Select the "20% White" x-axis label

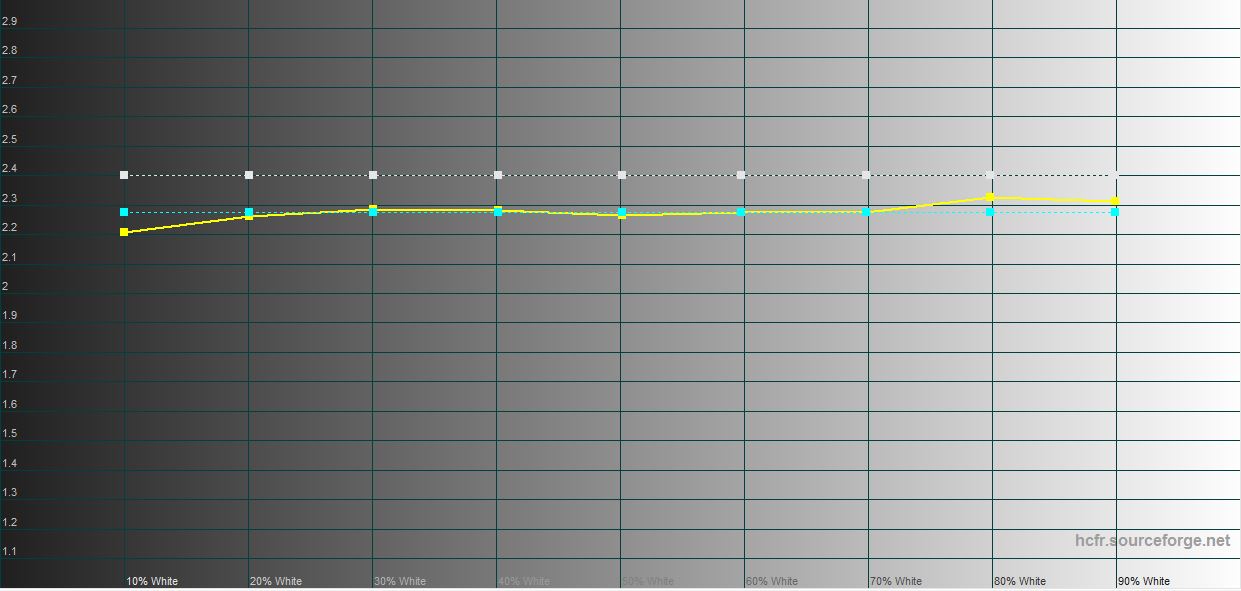(x=276, y=581)
